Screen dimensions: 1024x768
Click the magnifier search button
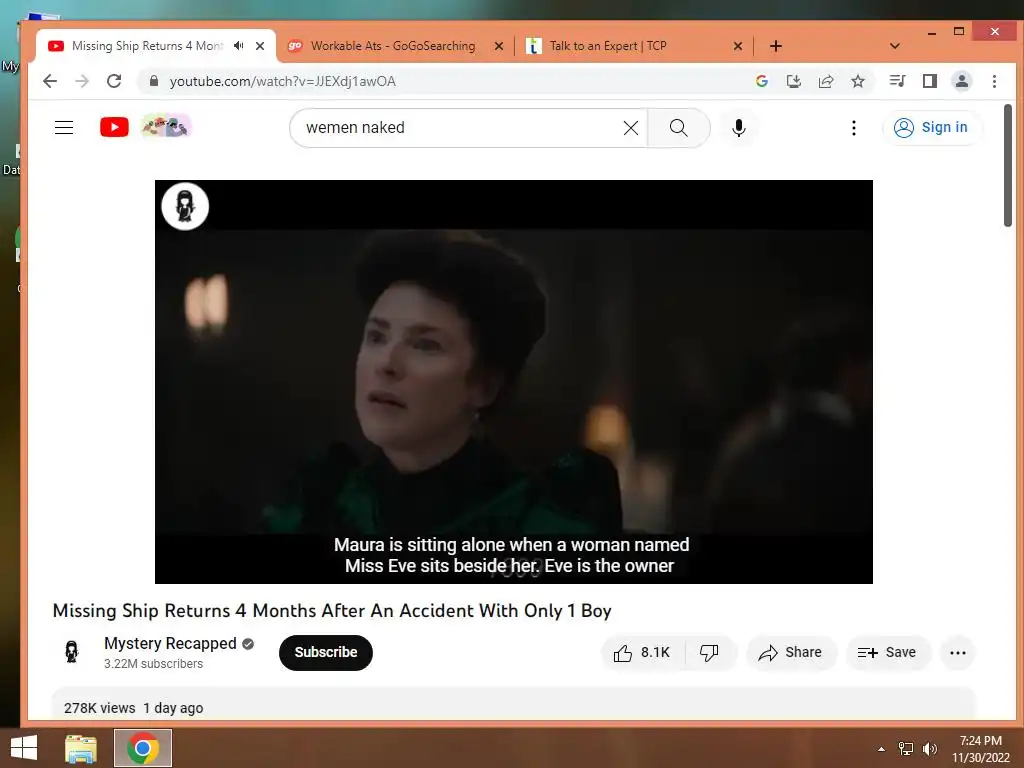(x=679, y=128)
